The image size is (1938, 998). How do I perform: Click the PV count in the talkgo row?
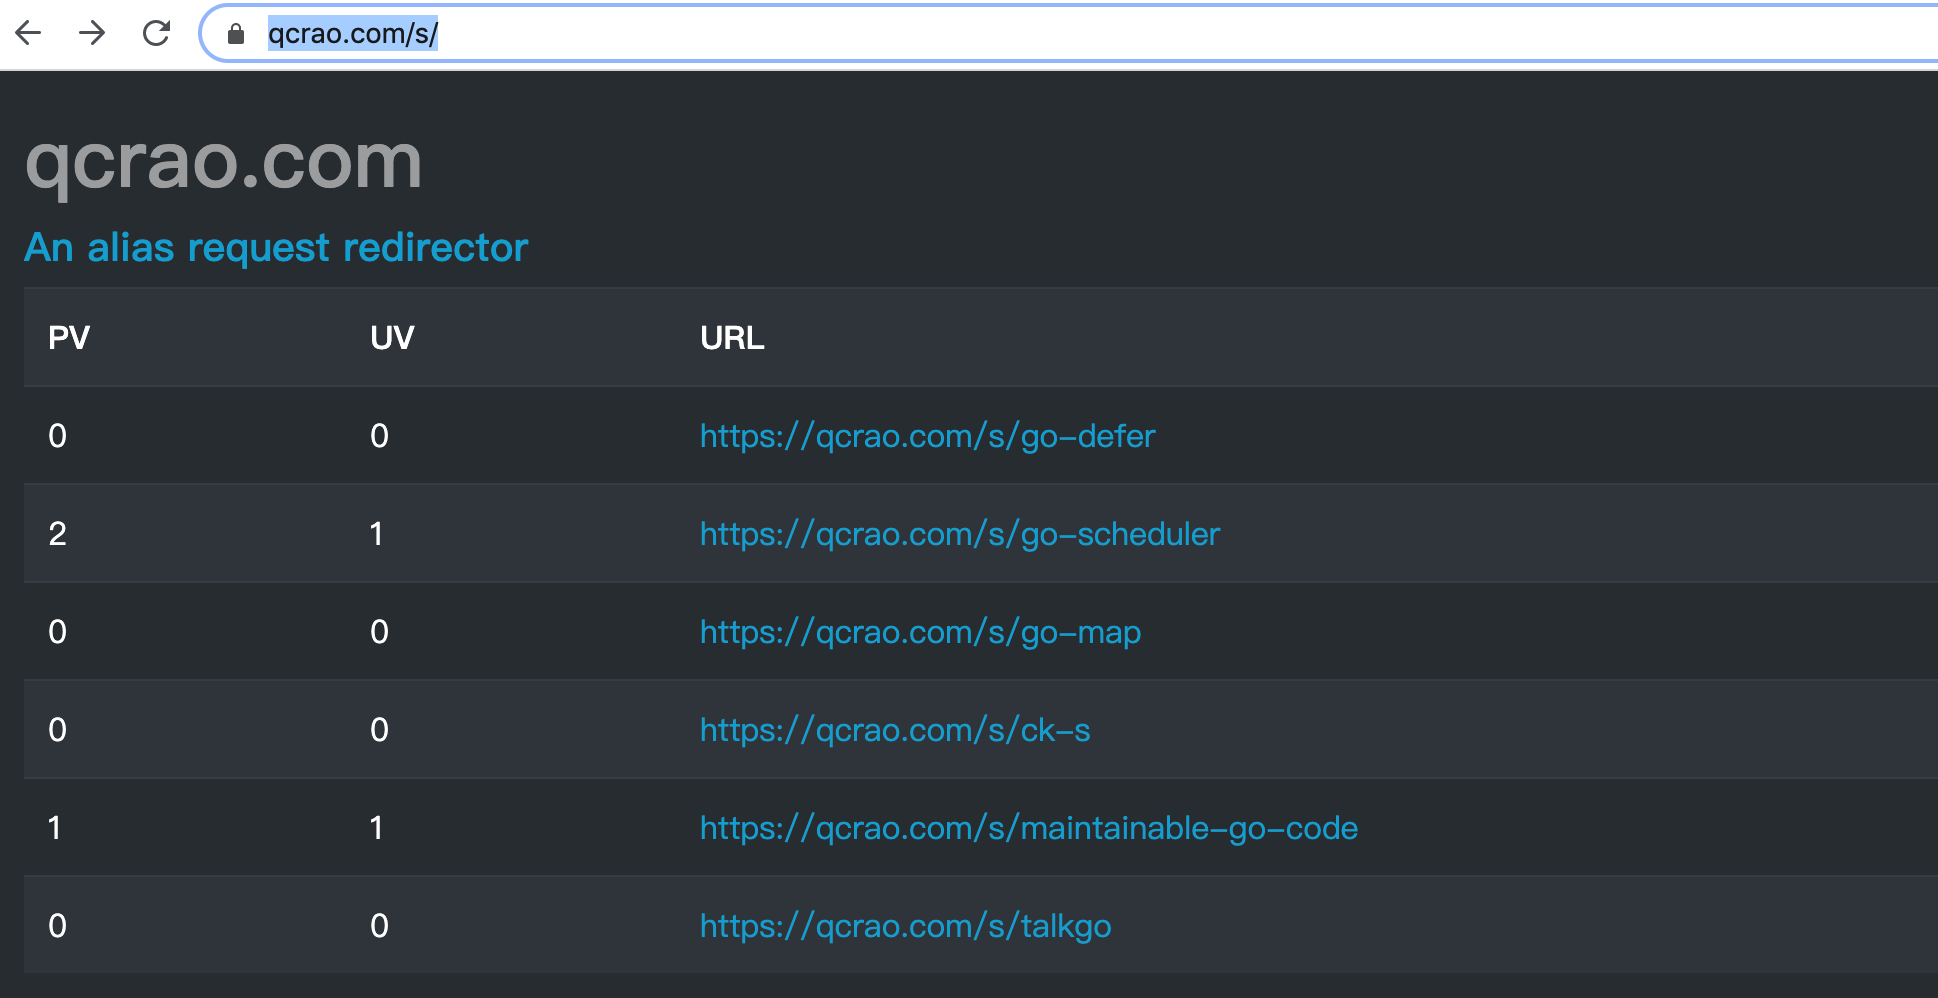click(58, 926)
